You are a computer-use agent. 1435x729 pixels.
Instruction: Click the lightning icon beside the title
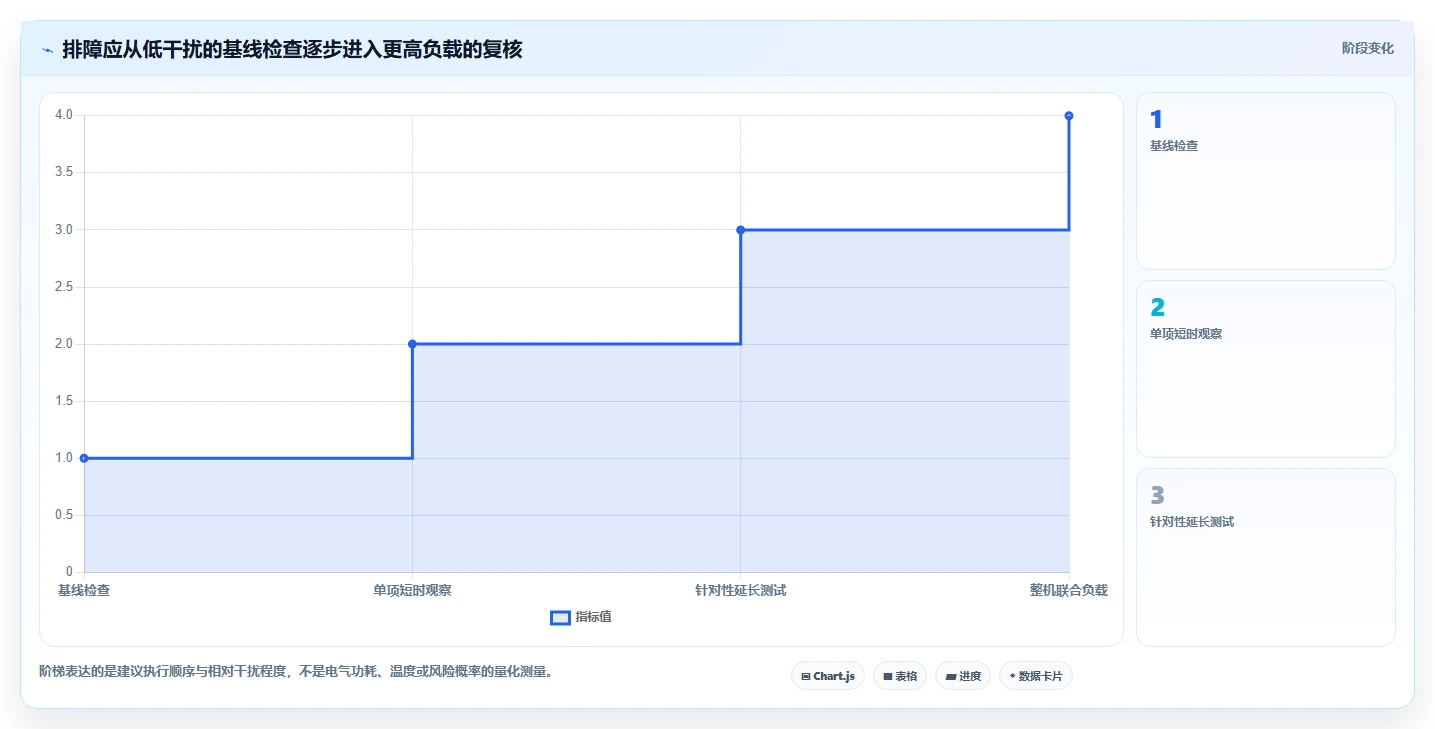point(47,49)
